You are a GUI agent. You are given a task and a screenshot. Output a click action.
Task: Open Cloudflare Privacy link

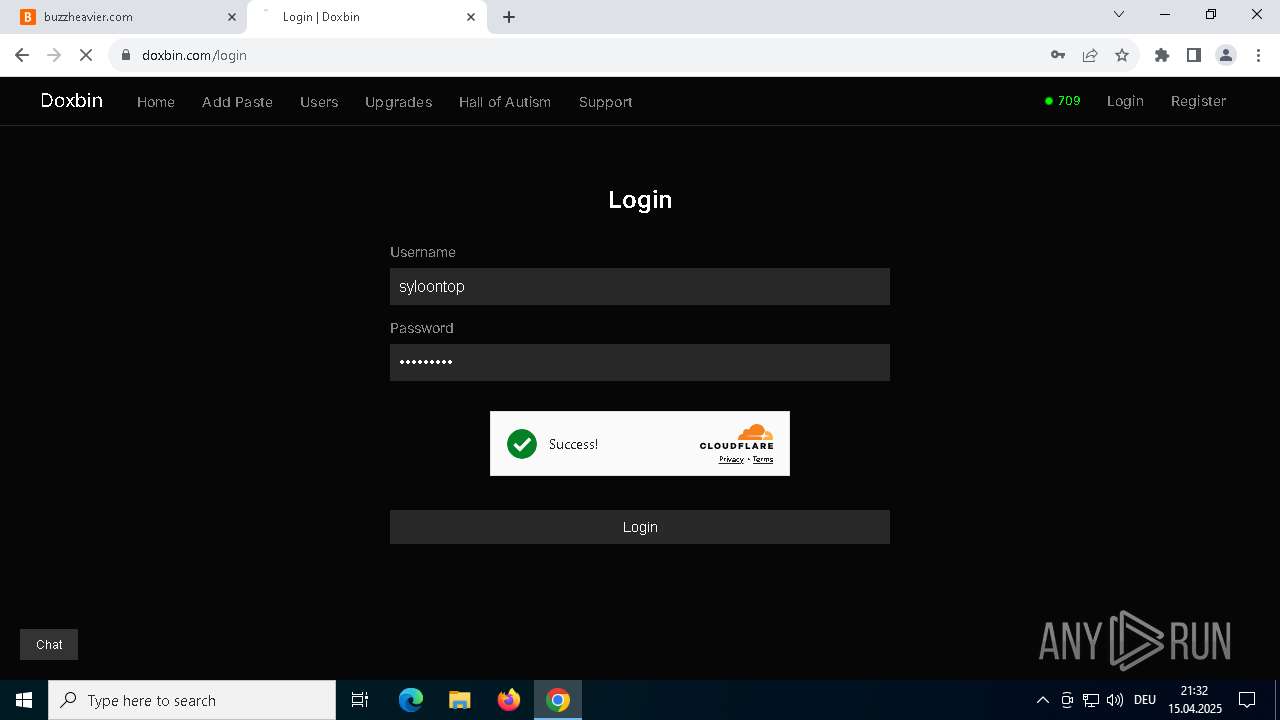tap(731, 460)
